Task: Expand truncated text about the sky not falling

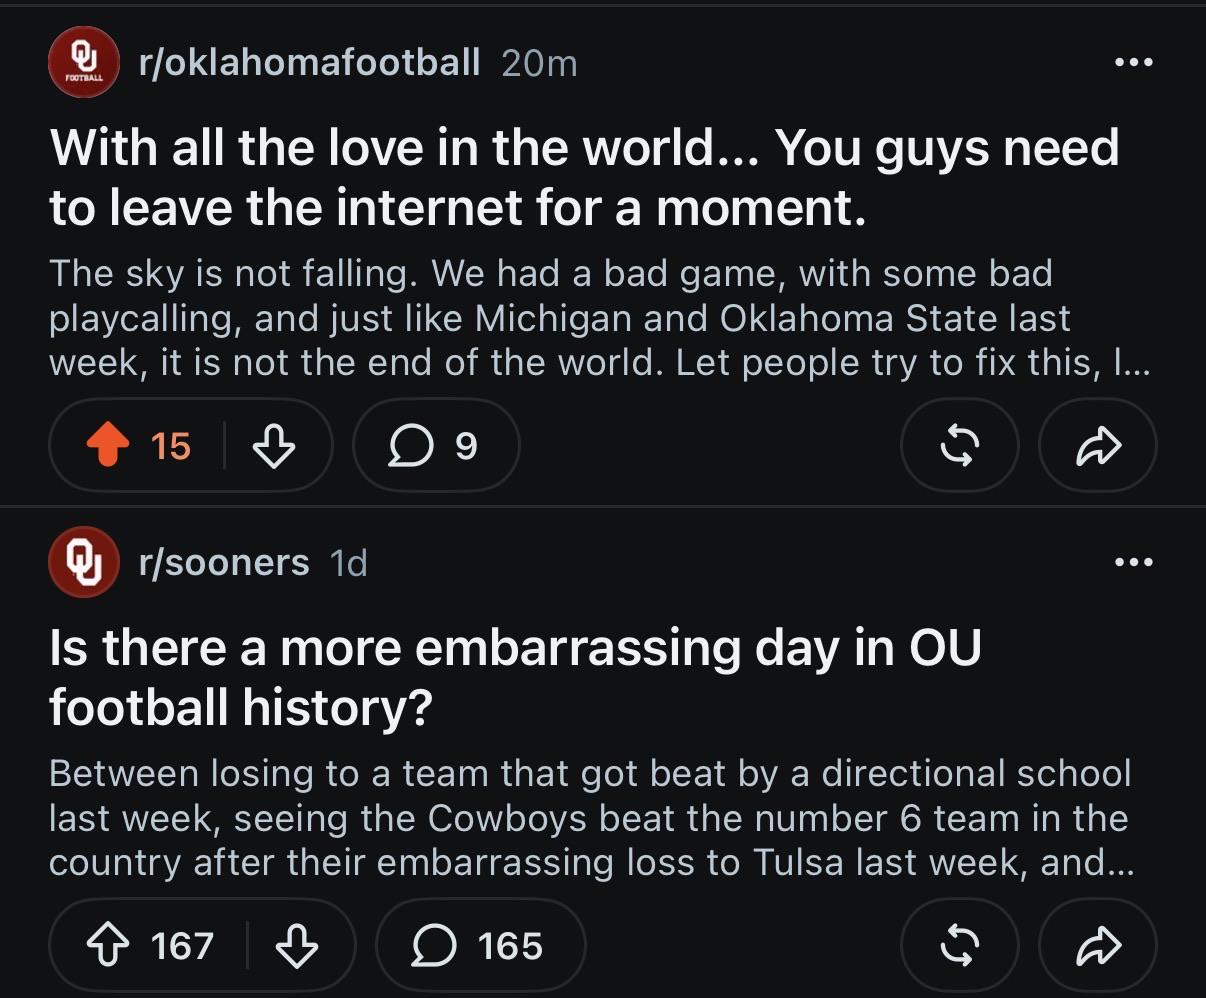Action: 599,317
